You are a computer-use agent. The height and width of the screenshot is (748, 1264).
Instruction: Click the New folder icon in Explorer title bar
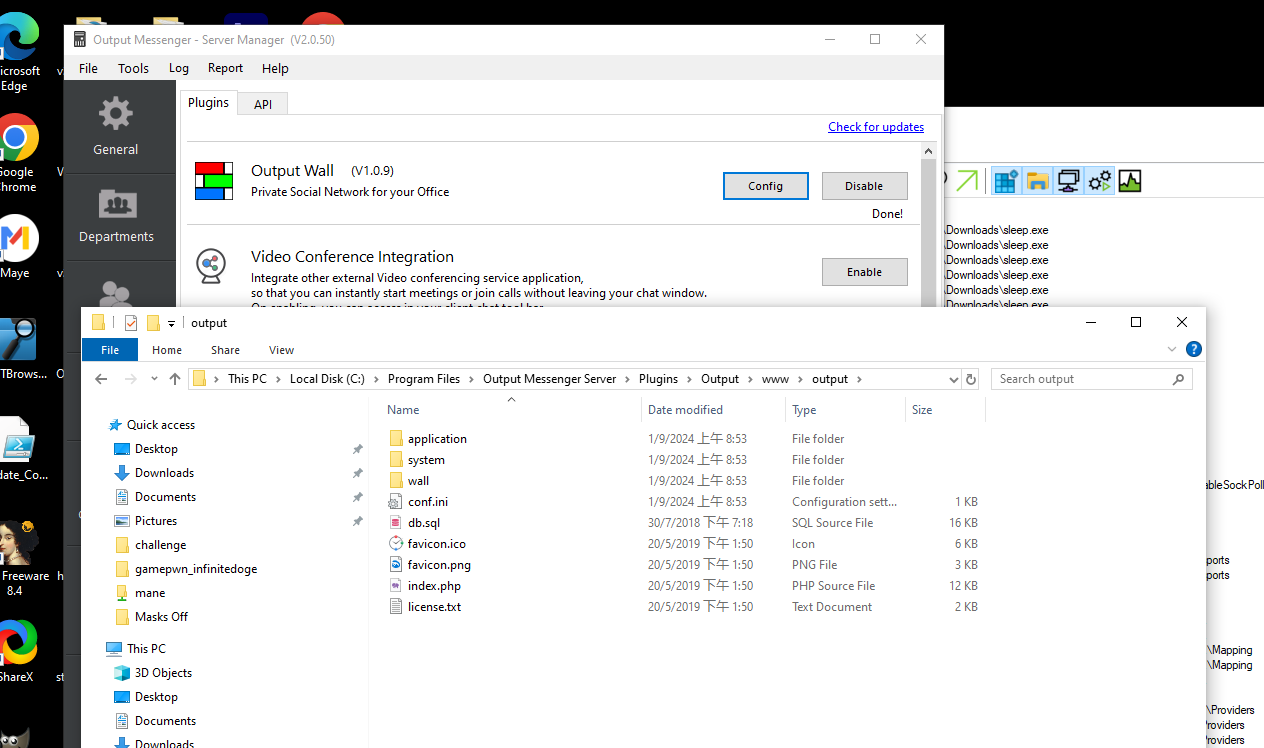click(x=153, y=322)
